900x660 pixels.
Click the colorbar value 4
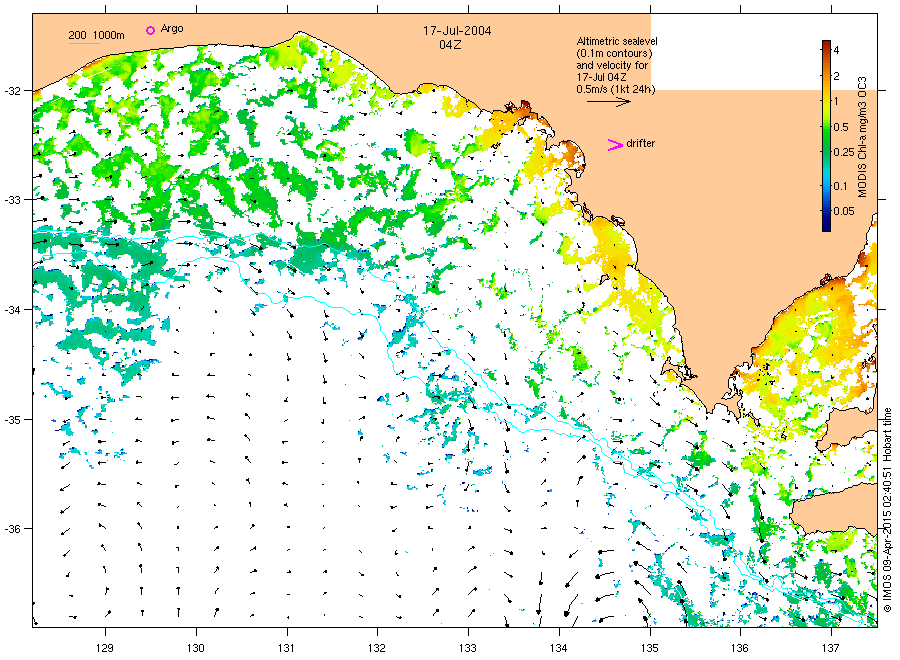point(836,50)
